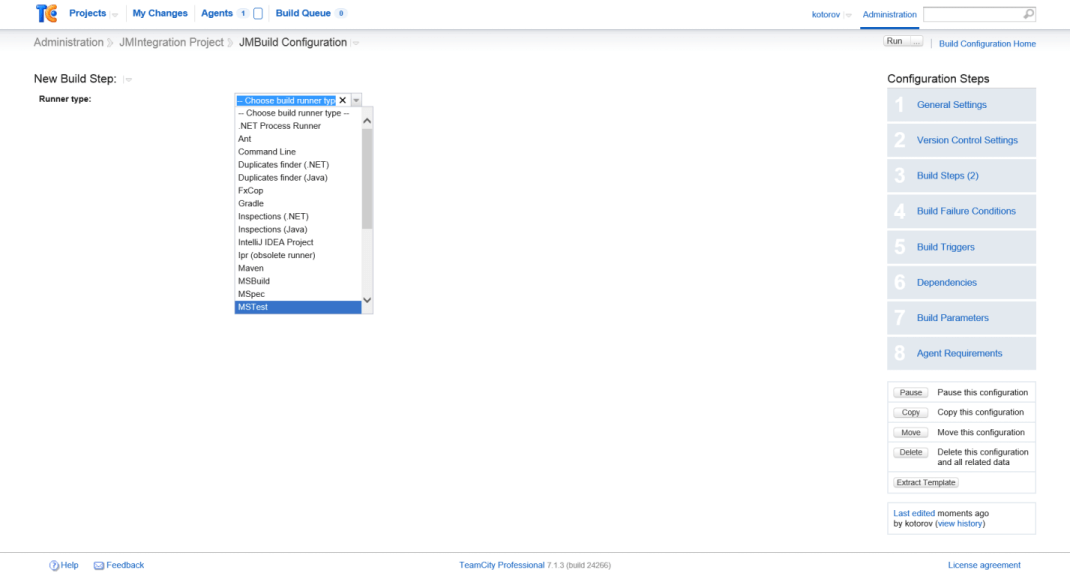The height and width of the screenshot is (573, 1070).
Task: Select .NET Process Runner option
Action: [x=298, y=126]
